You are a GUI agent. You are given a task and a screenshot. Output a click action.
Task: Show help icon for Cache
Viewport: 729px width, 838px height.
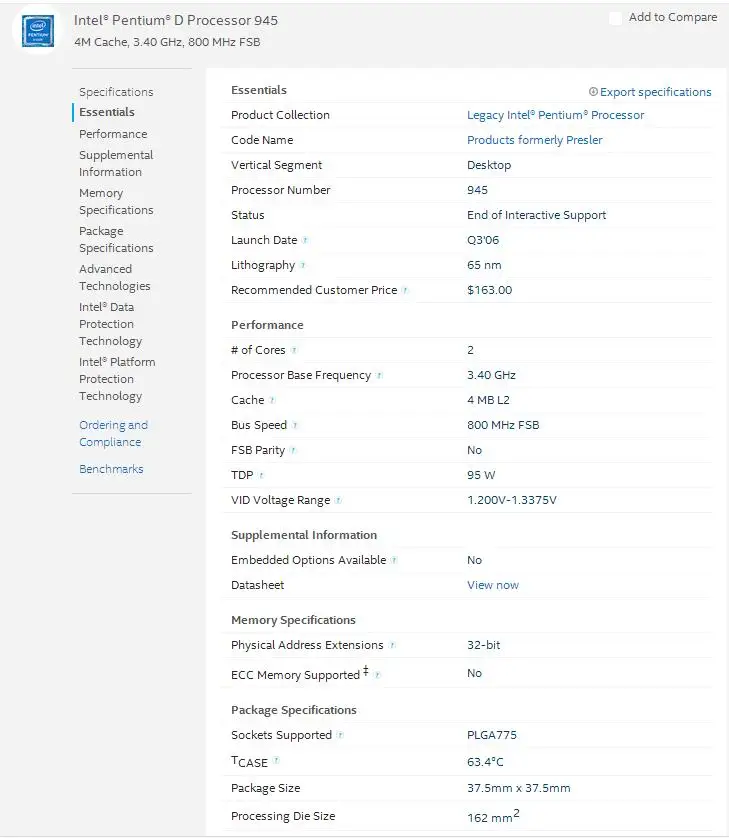pos(272,400)
